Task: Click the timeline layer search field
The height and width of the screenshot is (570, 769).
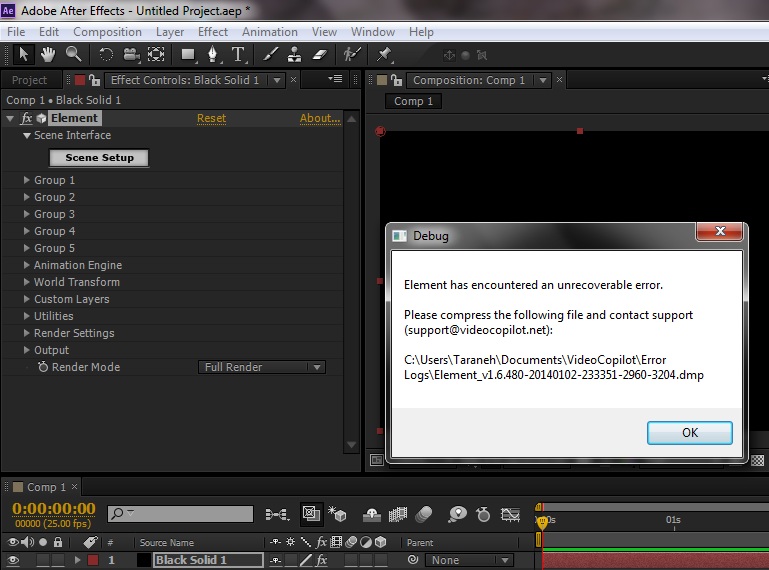Action: (x=180, y=514)
